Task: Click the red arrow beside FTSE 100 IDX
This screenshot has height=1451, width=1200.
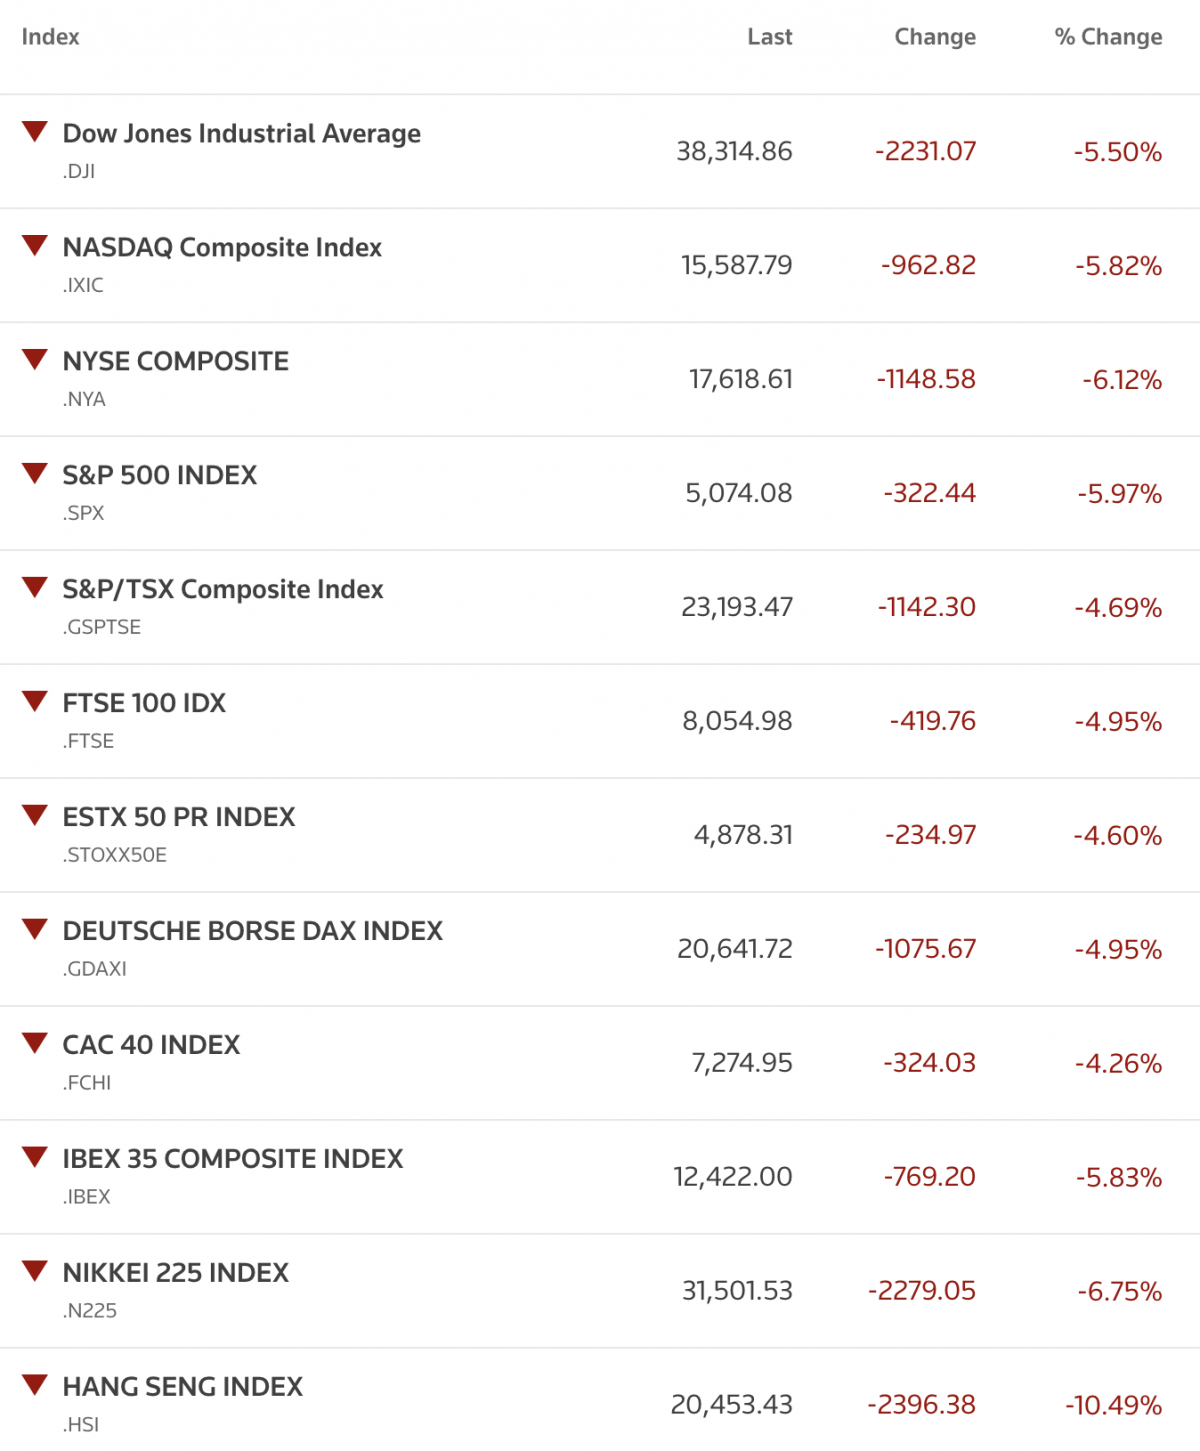Action: click(x=35, y=701)
